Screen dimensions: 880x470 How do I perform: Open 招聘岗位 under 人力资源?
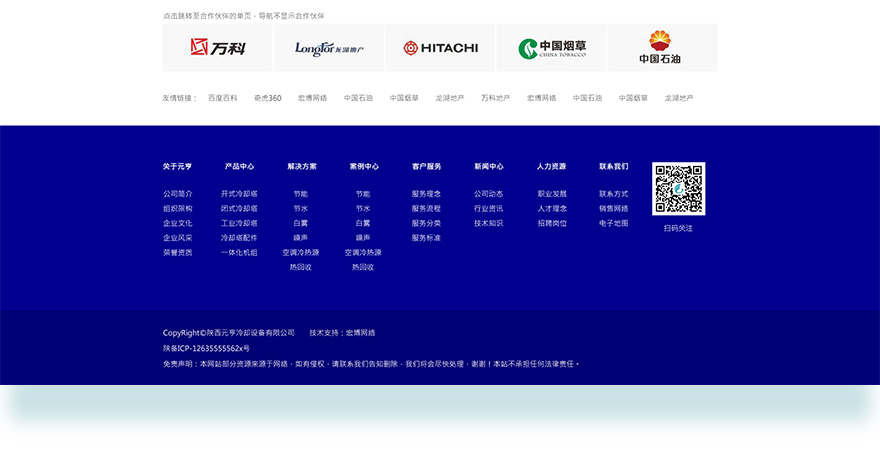[552, 223]
